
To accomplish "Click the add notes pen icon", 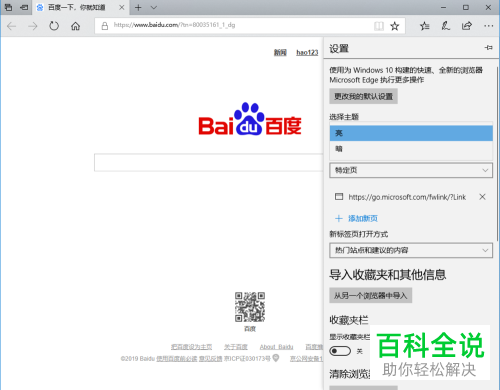I will point(446,26).
